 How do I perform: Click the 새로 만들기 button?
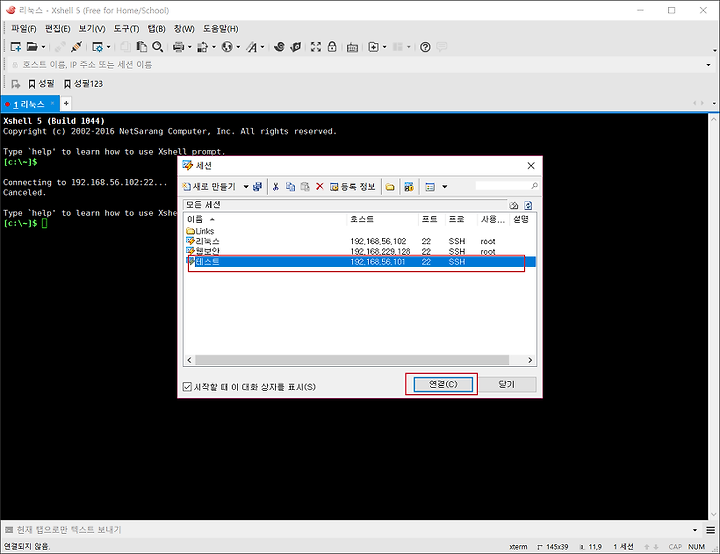(x=209, y=187)
